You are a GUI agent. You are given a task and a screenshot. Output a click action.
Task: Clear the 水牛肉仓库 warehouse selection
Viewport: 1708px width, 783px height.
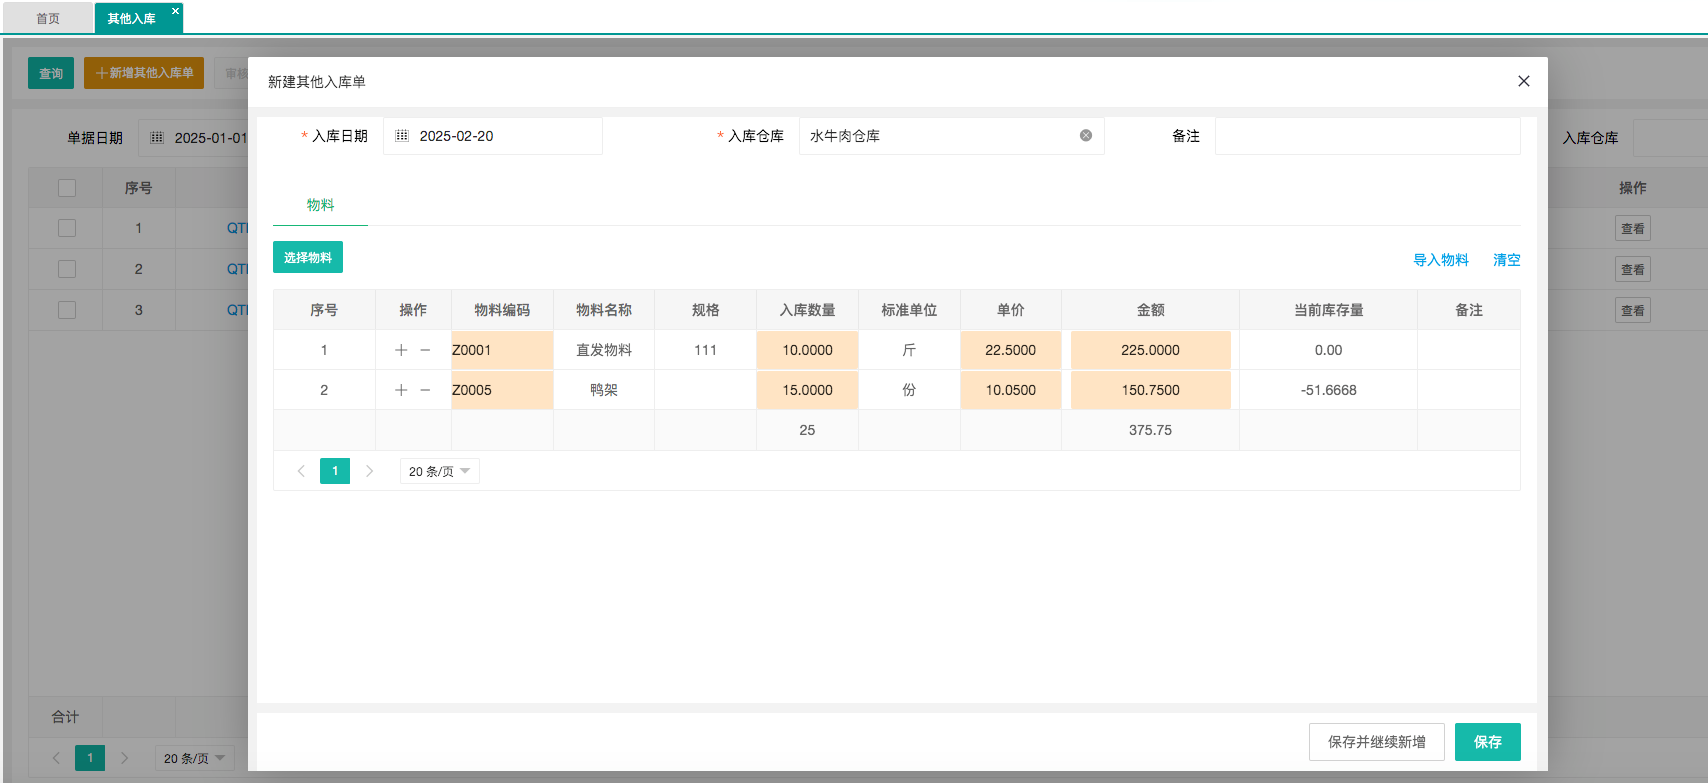[x=1085, y=136]
